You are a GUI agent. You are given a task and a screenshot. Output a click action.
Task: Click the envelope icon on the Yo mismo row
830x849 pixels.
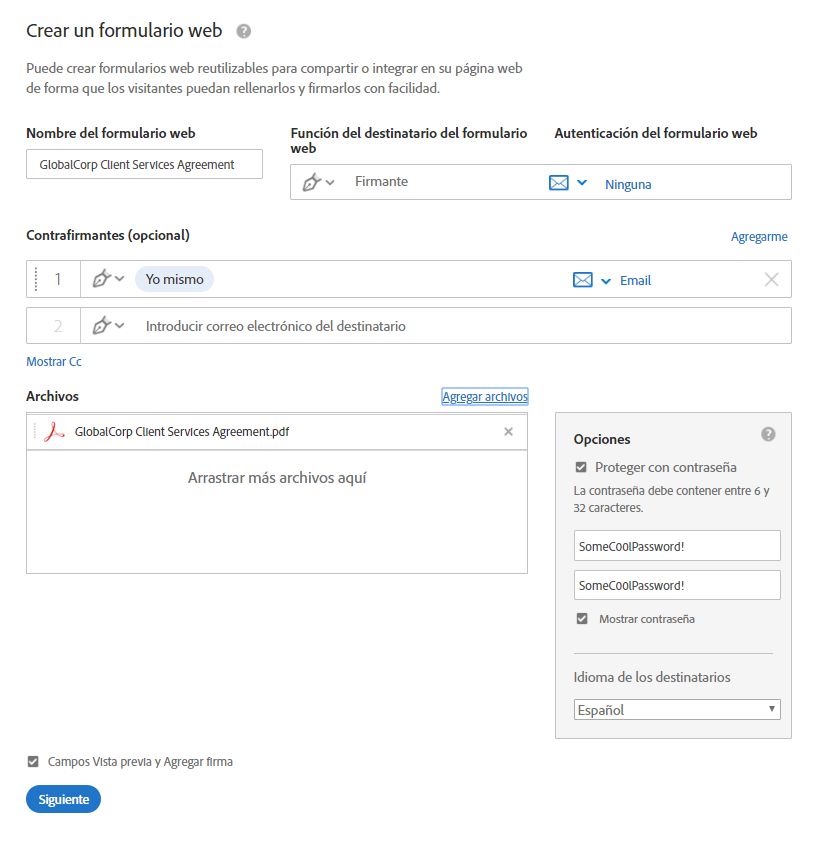click(583, 280)
